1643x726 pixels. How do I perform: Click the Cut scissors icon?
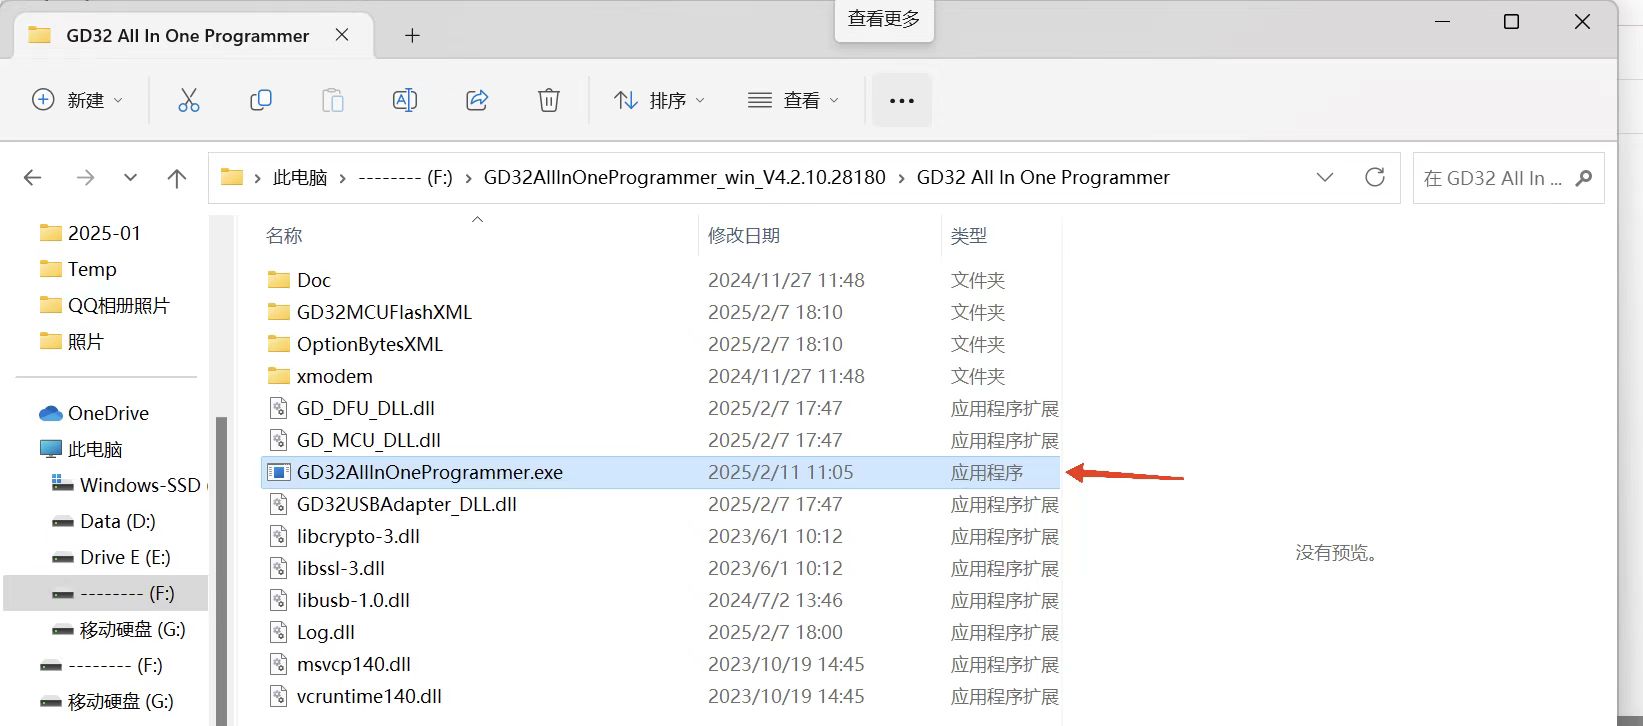coord(188,100)
